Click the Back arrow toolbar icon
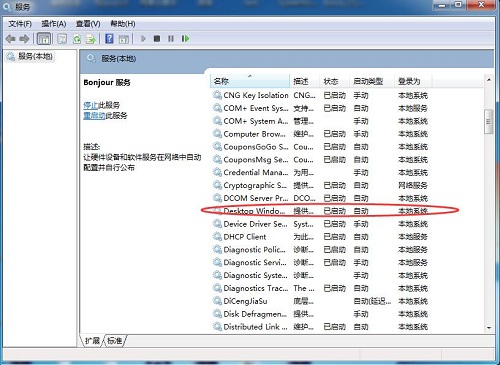The width and height of the screenshot is (500, 365). coord(11,39)
